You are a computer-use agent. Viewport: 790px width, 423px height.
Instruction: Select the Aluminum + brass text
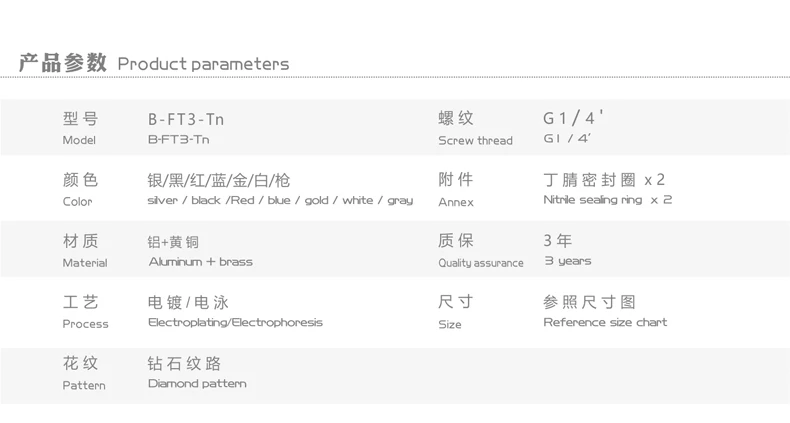coord(200,262)
